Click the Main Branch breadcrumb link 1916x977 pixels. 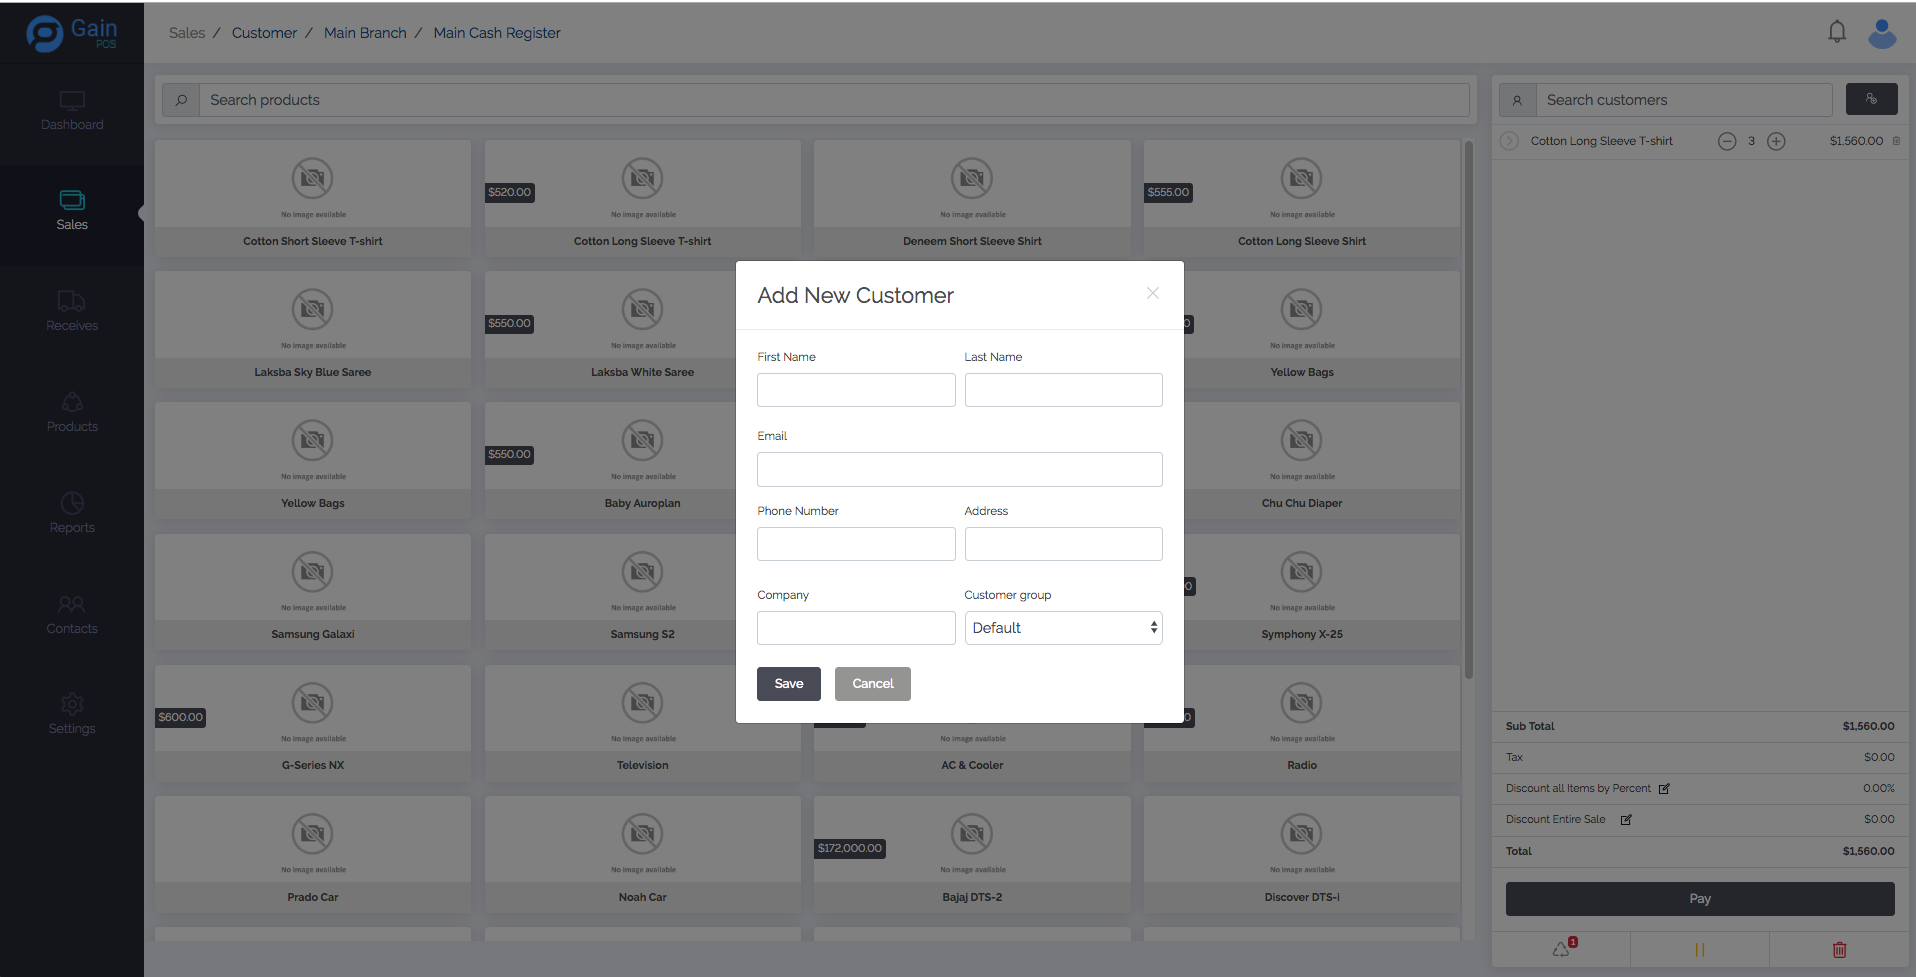pyautogui.click(x=365, y=33)
